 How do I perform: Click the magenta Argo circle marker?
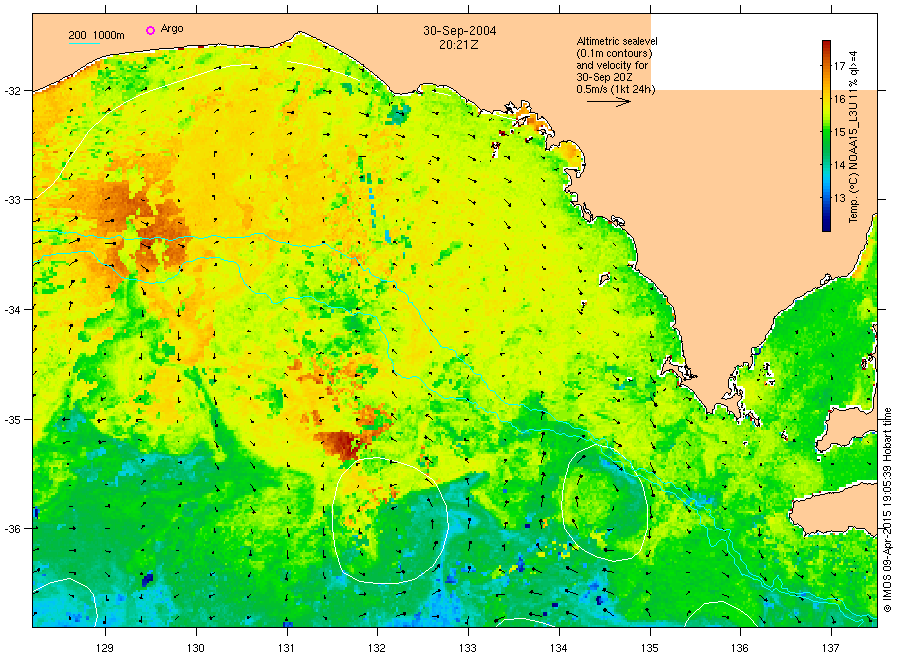150,30
